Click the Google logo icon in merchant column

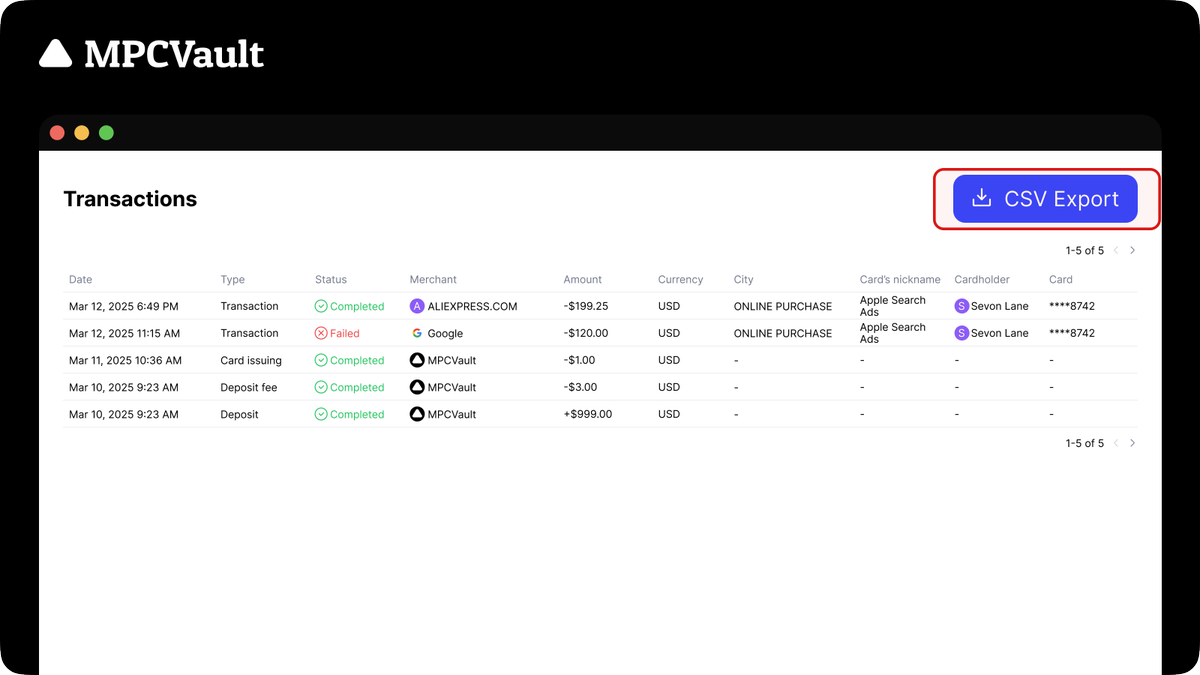(x=417, y=333)
